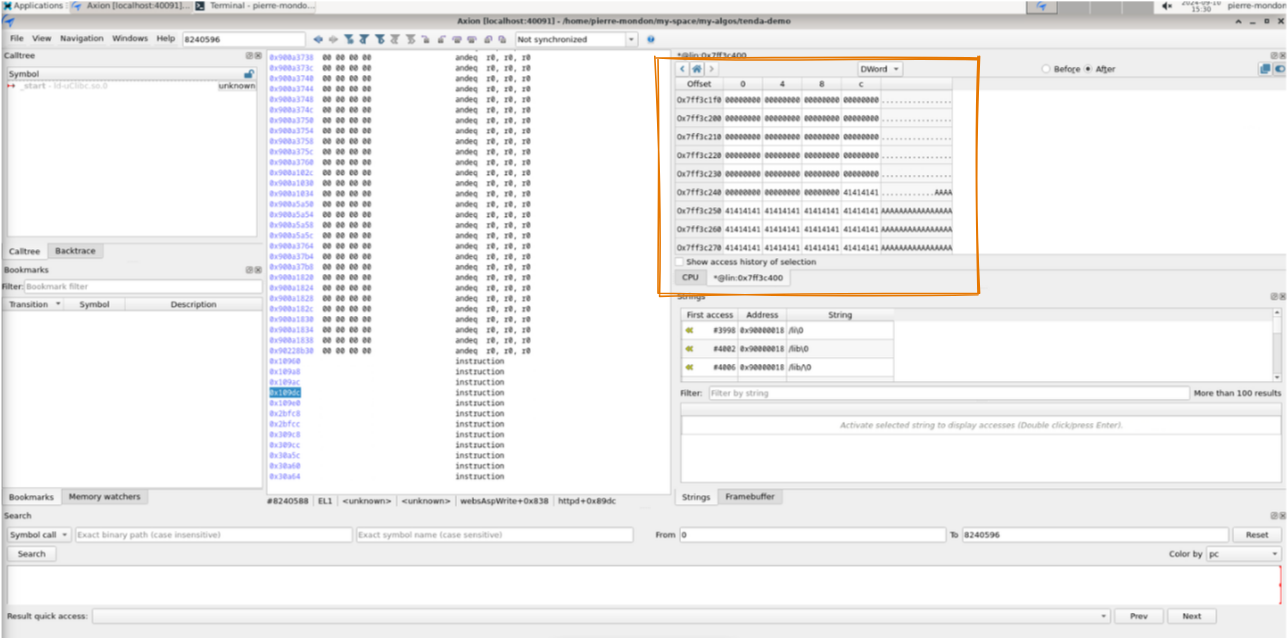1287x638 pixels.
Task: Select the *@lin:0x7ff3c400 tab
Action: click(x=748, y=277)
